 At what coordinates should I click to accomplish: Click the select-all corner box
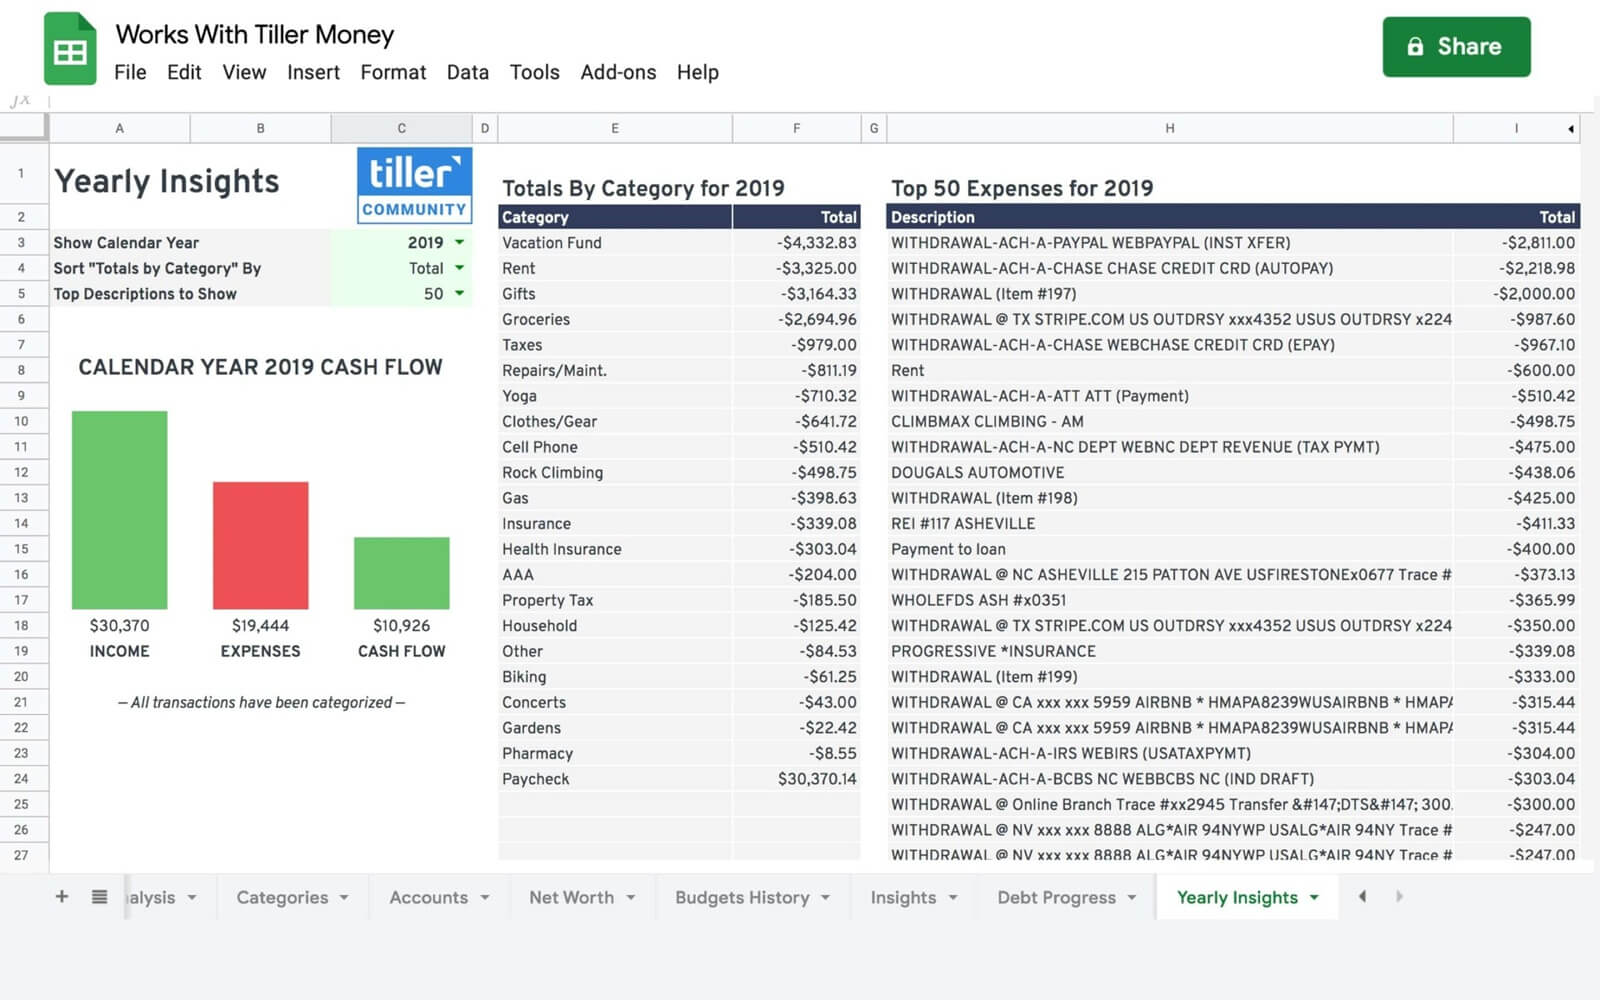pos(23,127)
